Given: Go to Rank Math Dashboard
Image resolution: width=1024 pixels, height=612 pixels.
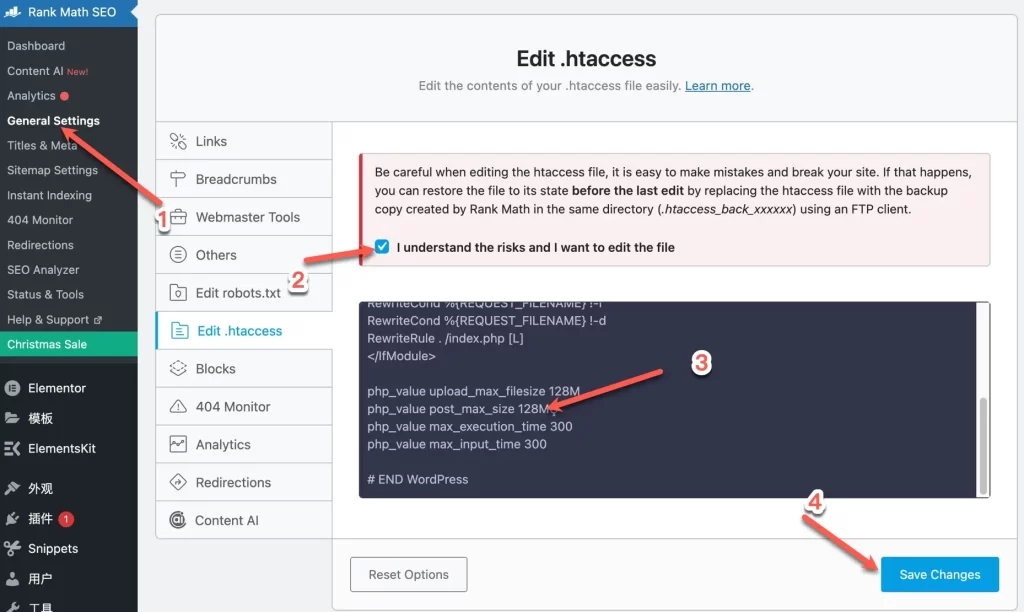Looking at the screenshot, I should pyautogui.click(x=36, y=46).
